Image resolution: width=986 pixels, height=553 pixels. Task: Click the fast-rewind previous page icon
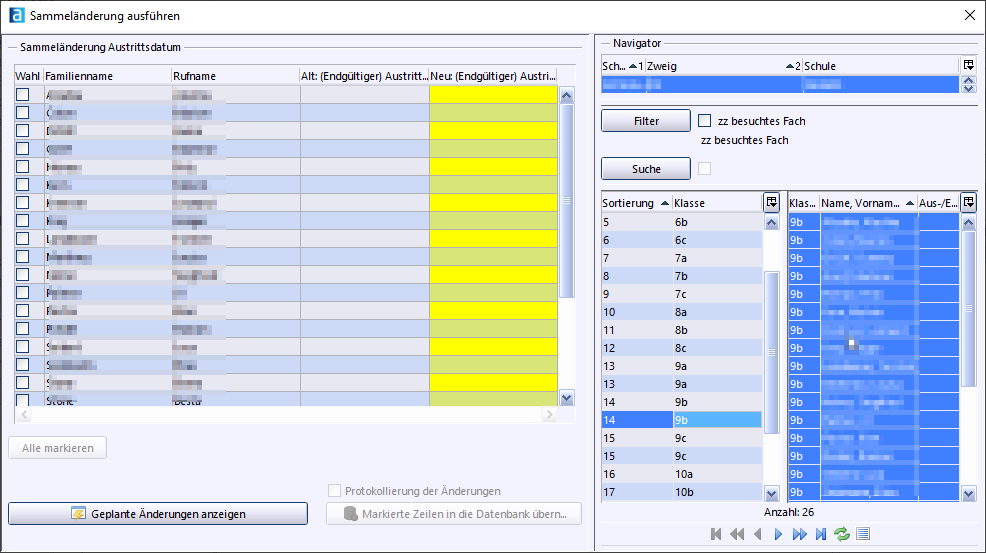737,534
